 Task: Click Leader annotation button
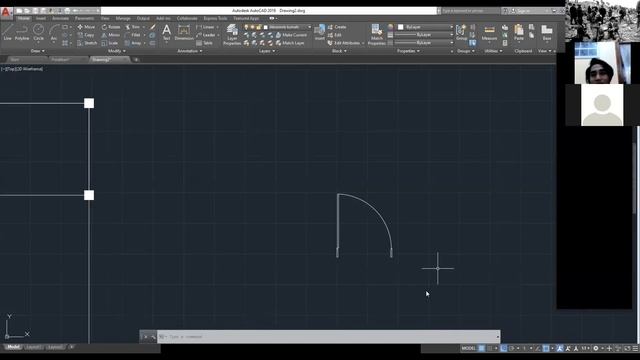(x=207, y=35)
